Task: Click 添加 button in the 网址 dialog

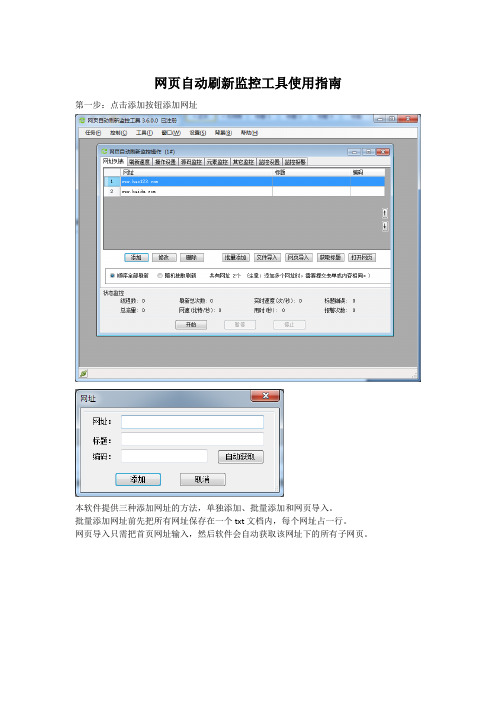Action: pyautogui.click(x=138, y=479)
